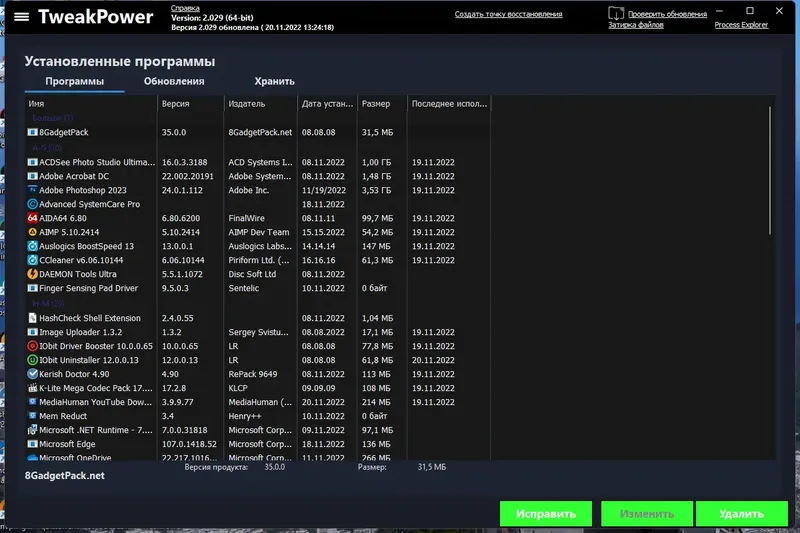Click the Advanced SystemCare Pro icon
Image resolution: width=800 pixels, height=533 pixels.
pos(33,204)
